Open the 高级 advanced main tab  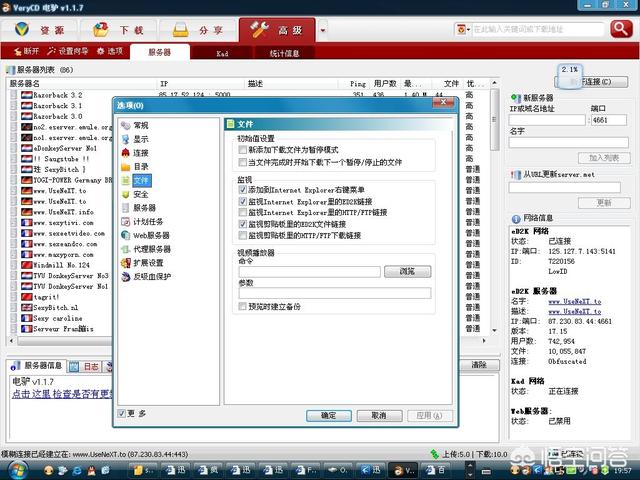tap(278, 30)
